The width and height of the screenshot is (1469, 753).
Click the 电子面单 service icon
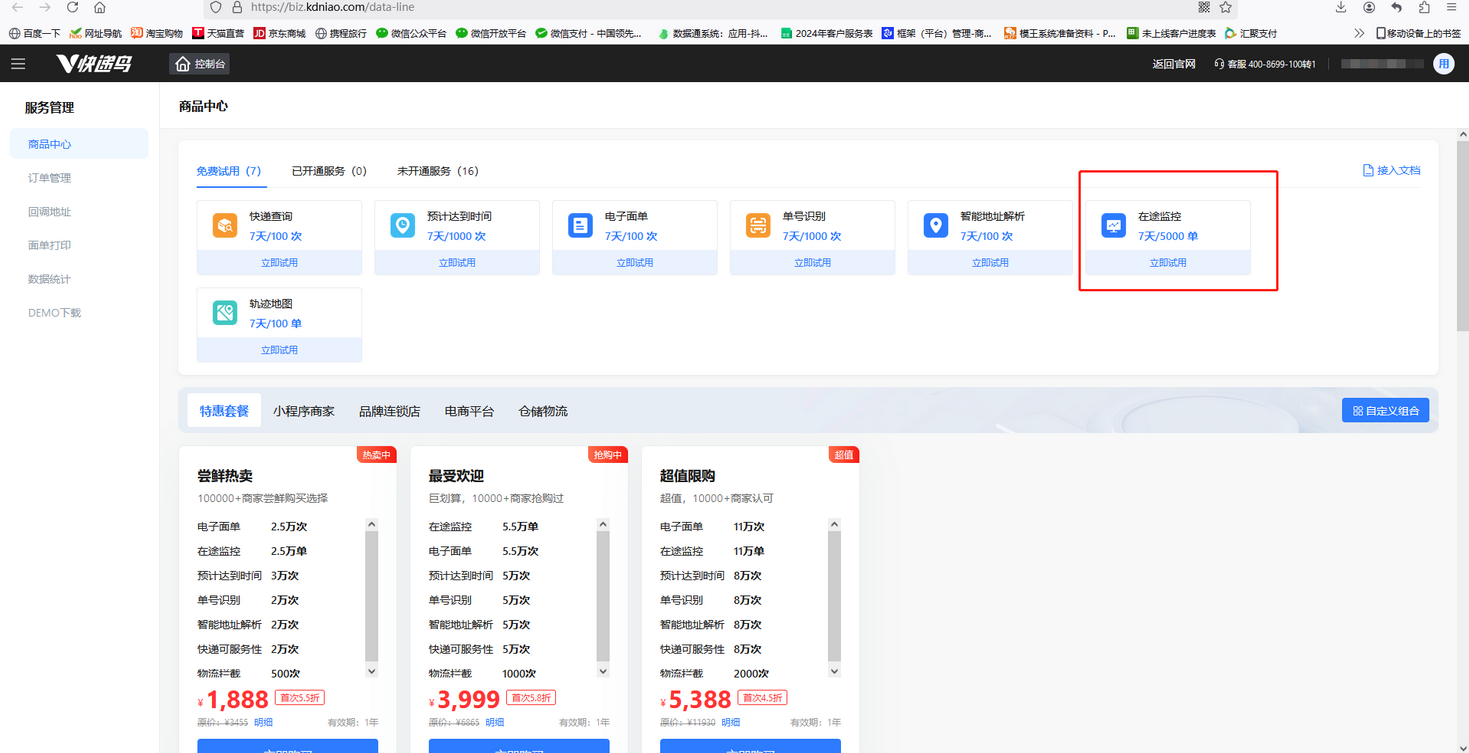coord(580,226)
